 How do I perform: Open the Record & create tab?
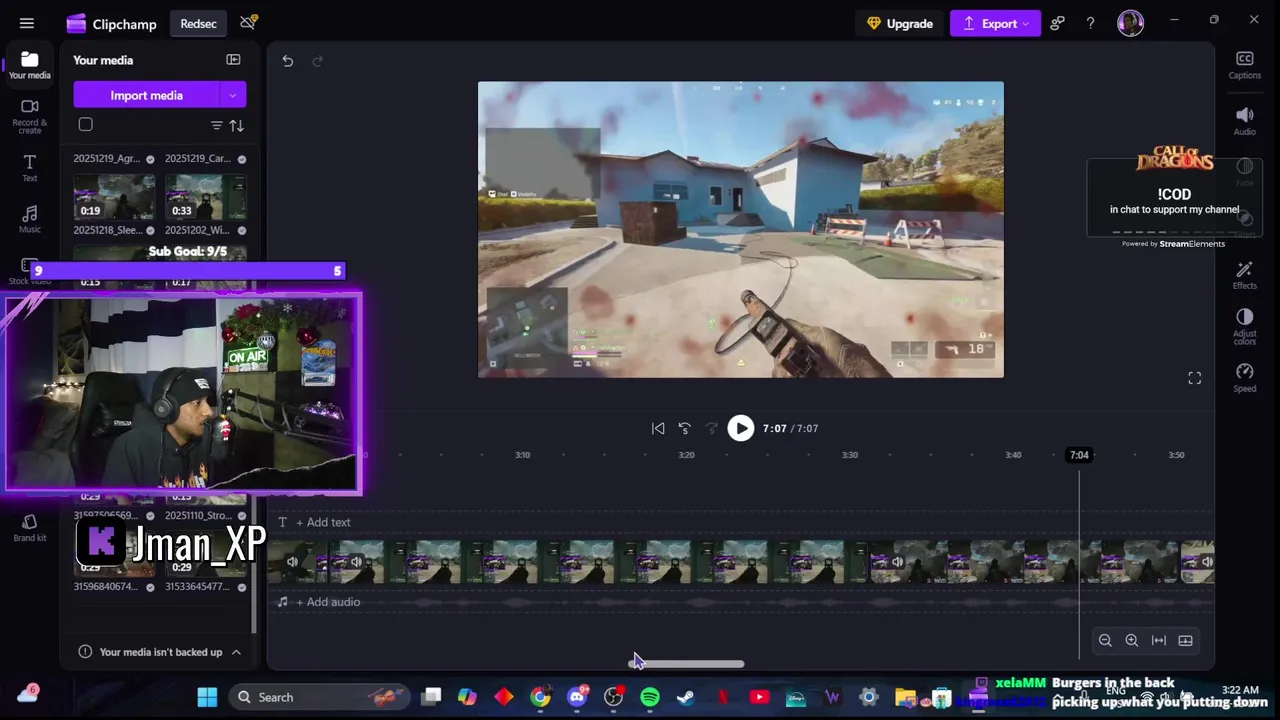point(30,117)
